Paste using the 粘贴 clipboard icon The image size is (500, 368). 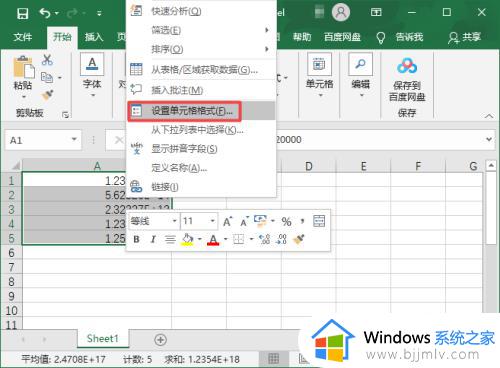[23, 67]
